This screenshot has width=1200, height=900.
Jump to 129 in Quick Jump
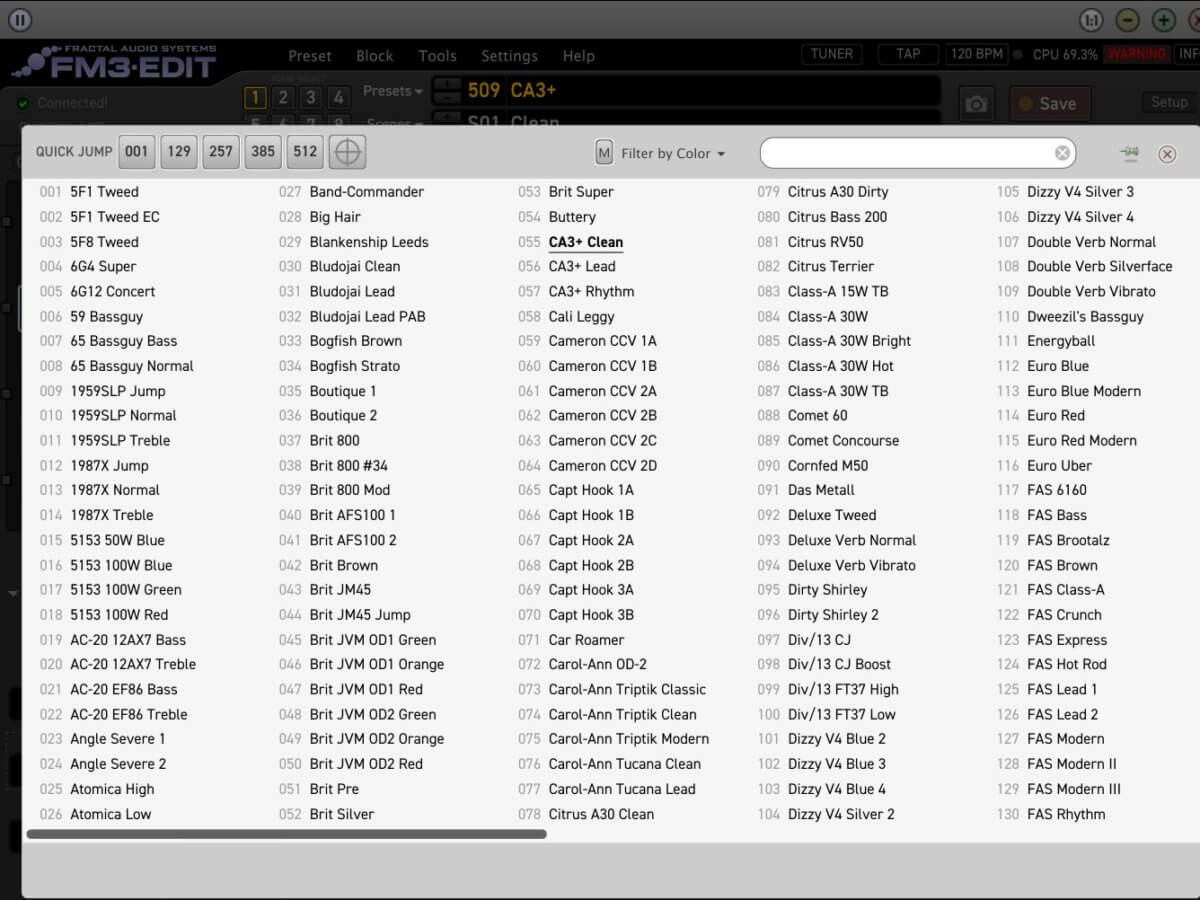[x=179, y=152]
